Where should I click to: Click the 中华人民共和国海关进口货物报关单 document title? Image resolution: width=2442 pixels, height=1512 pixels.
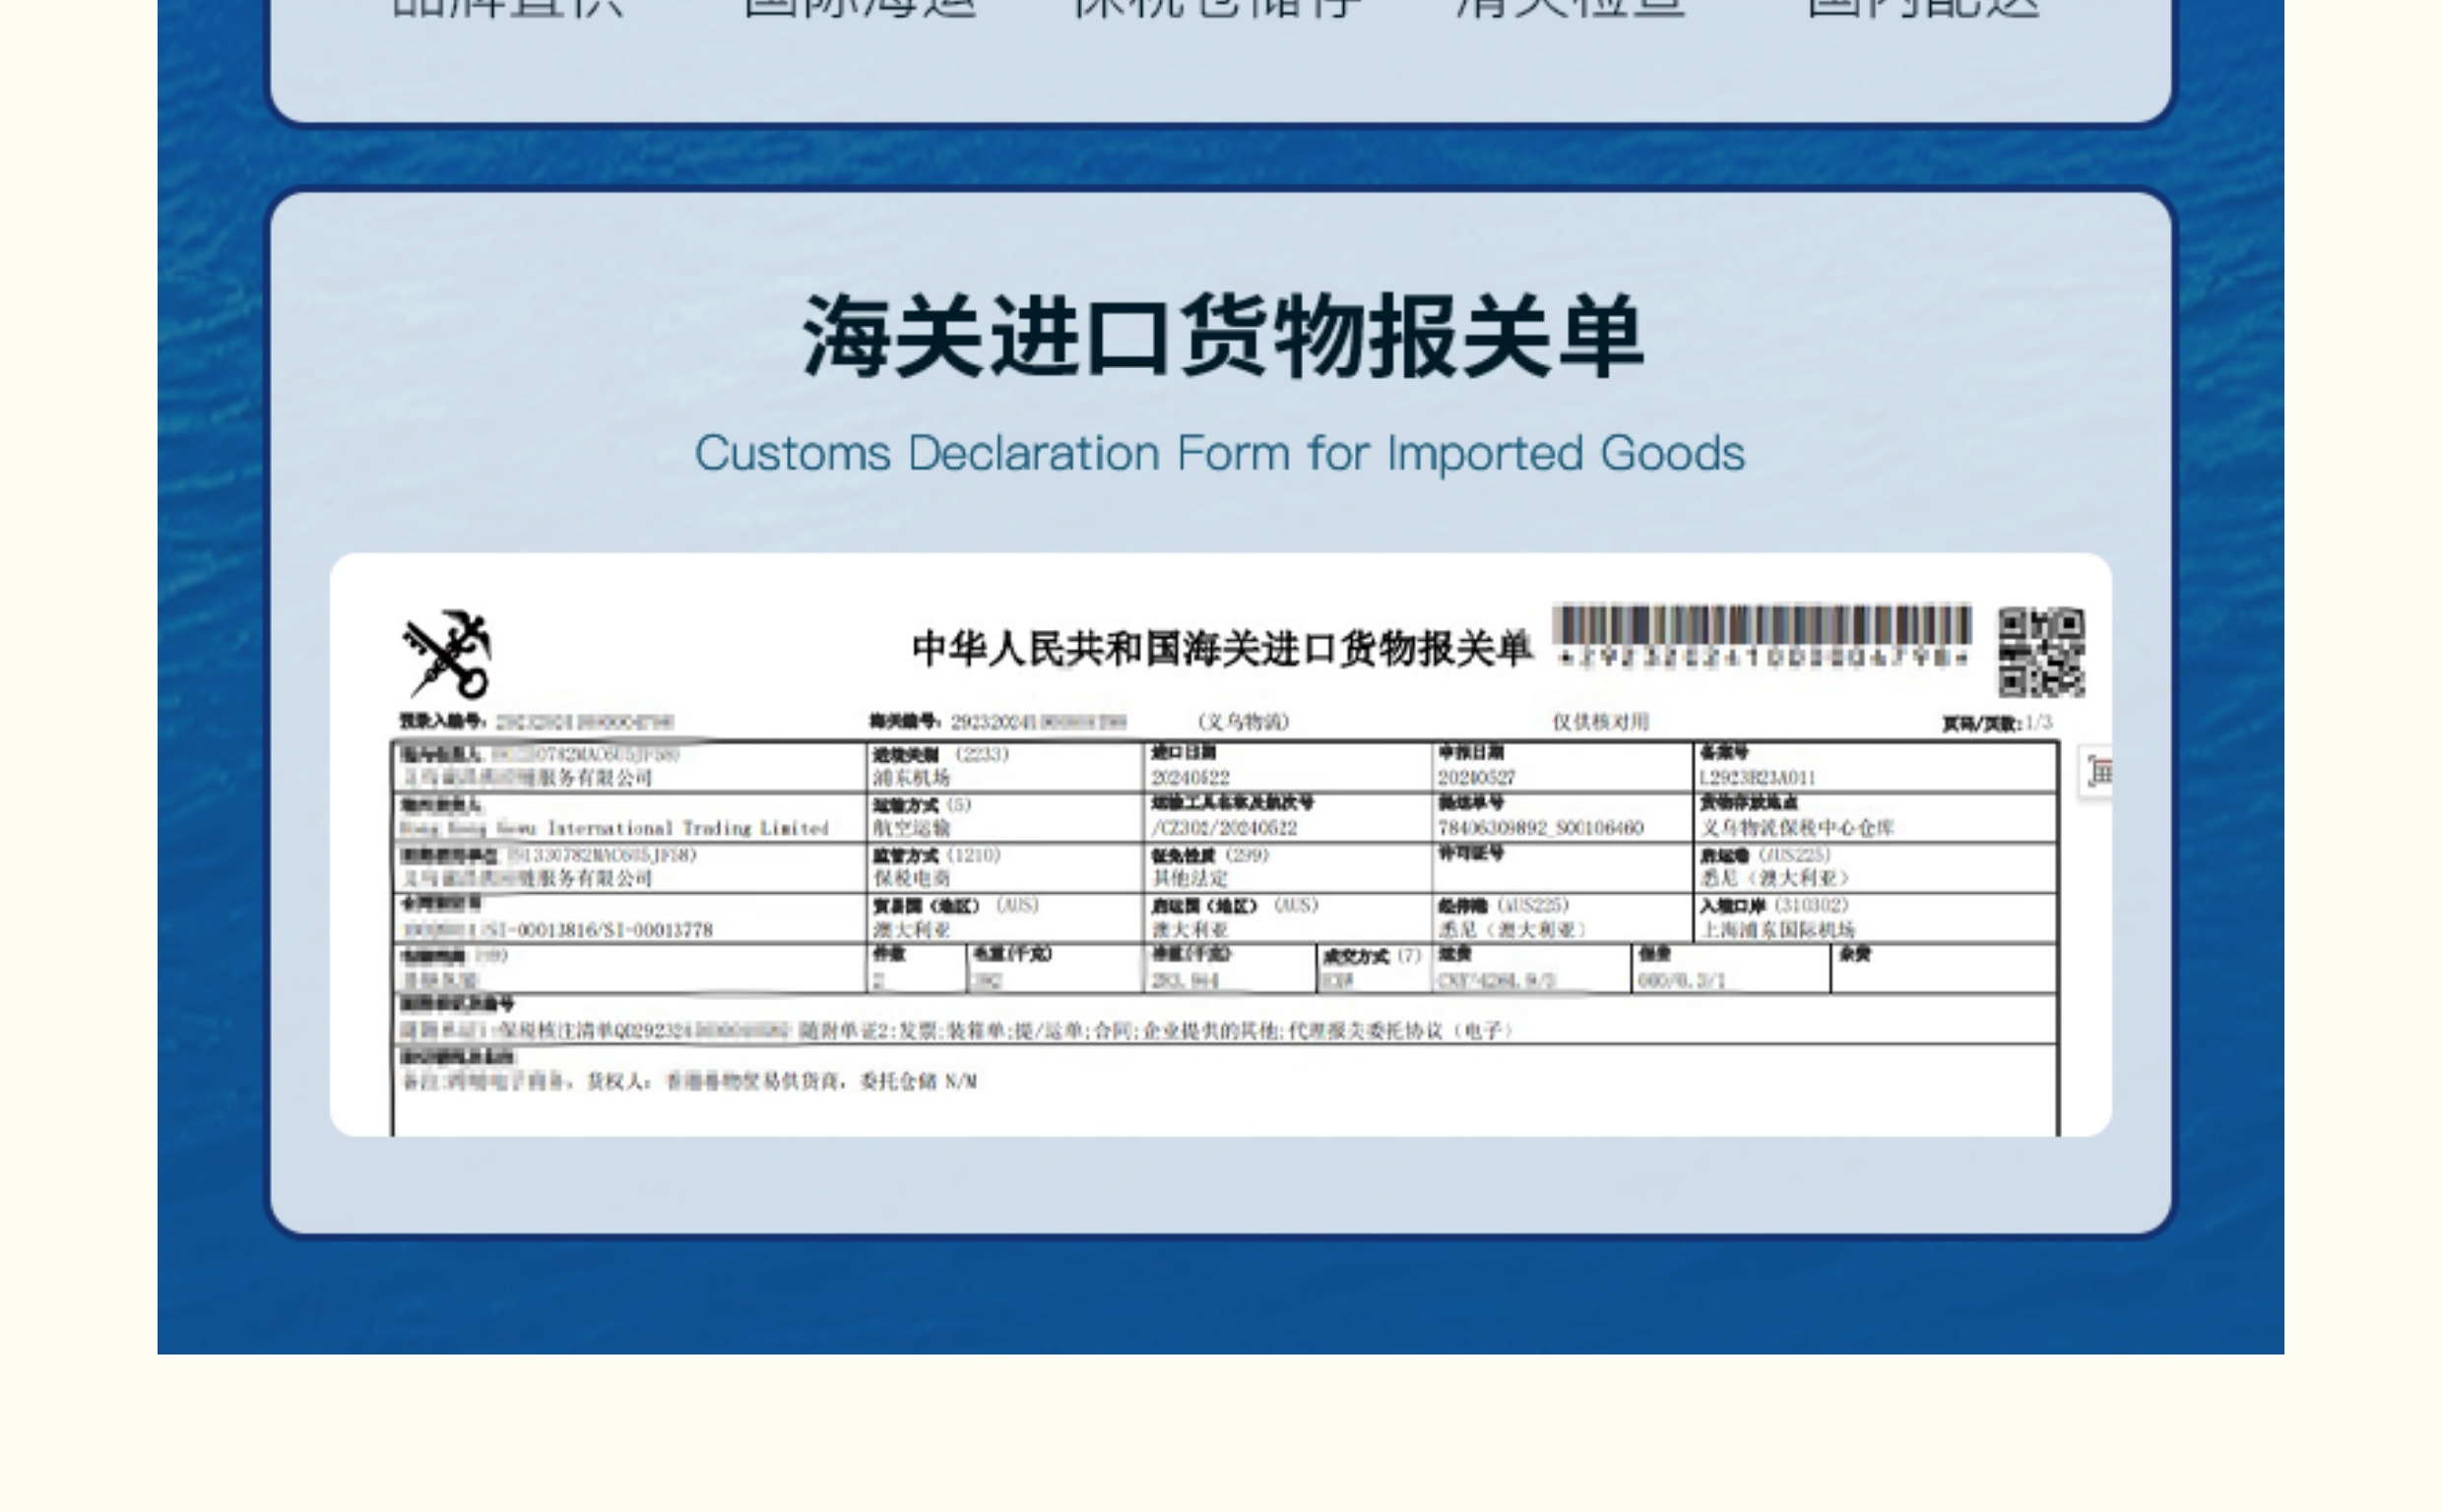[1221, 649]
